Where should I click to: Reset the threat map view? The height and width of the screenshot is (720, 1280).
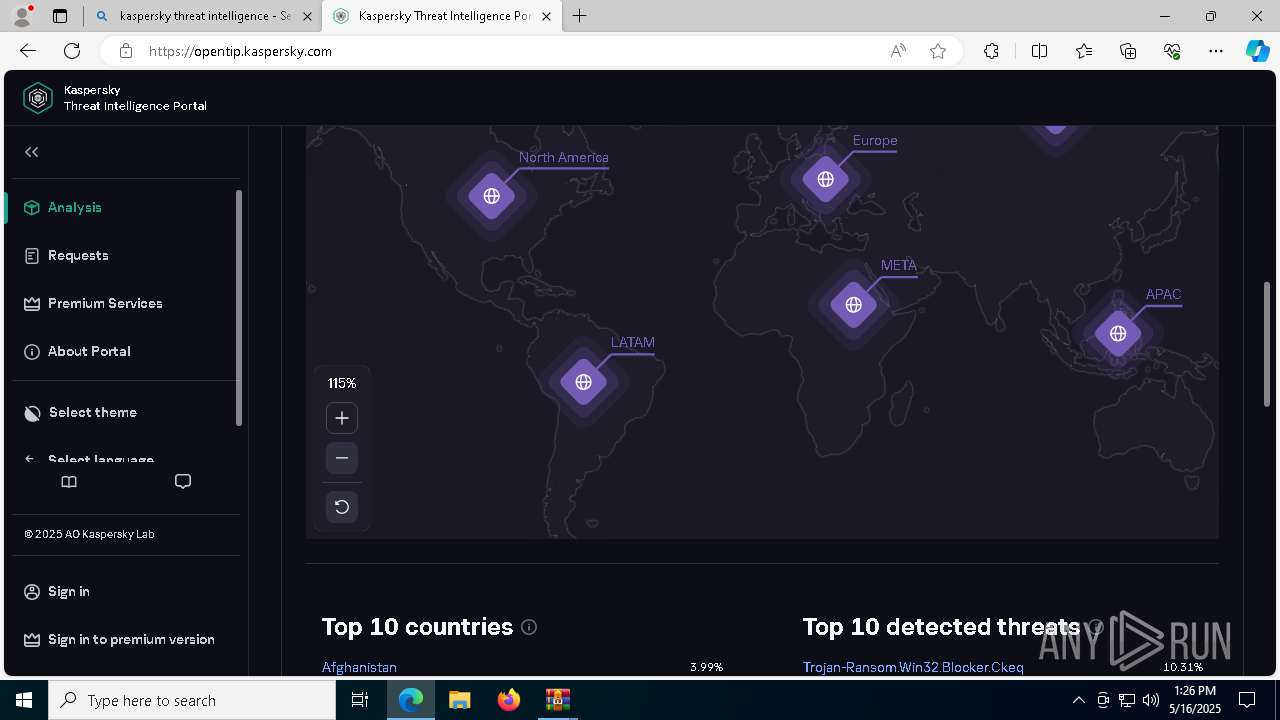click(x=342, y=507)
